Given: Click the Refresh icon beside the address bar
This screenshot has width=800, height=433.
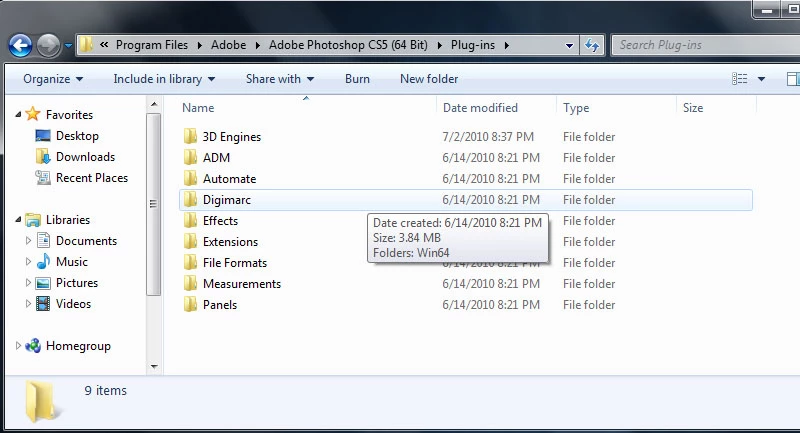Looking at the screenshot, I should pos(592,45).
